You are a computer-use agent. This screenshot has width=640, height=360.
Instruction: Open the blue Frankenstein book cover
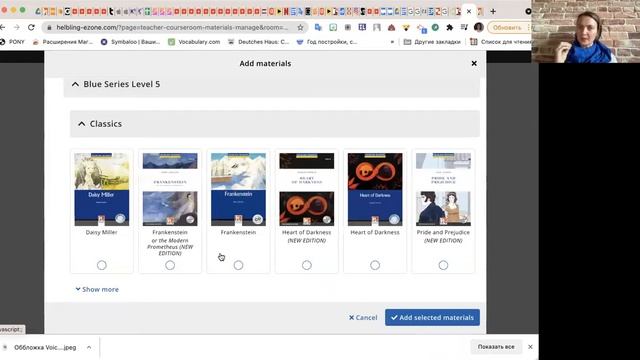238,189
